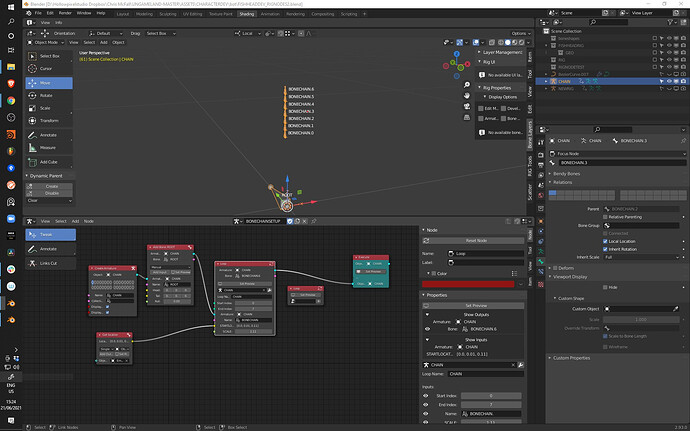Screen dimensions: 690x431
Task: Toggle X-ray icon in viewport header
Action: [x=492, y=42]
